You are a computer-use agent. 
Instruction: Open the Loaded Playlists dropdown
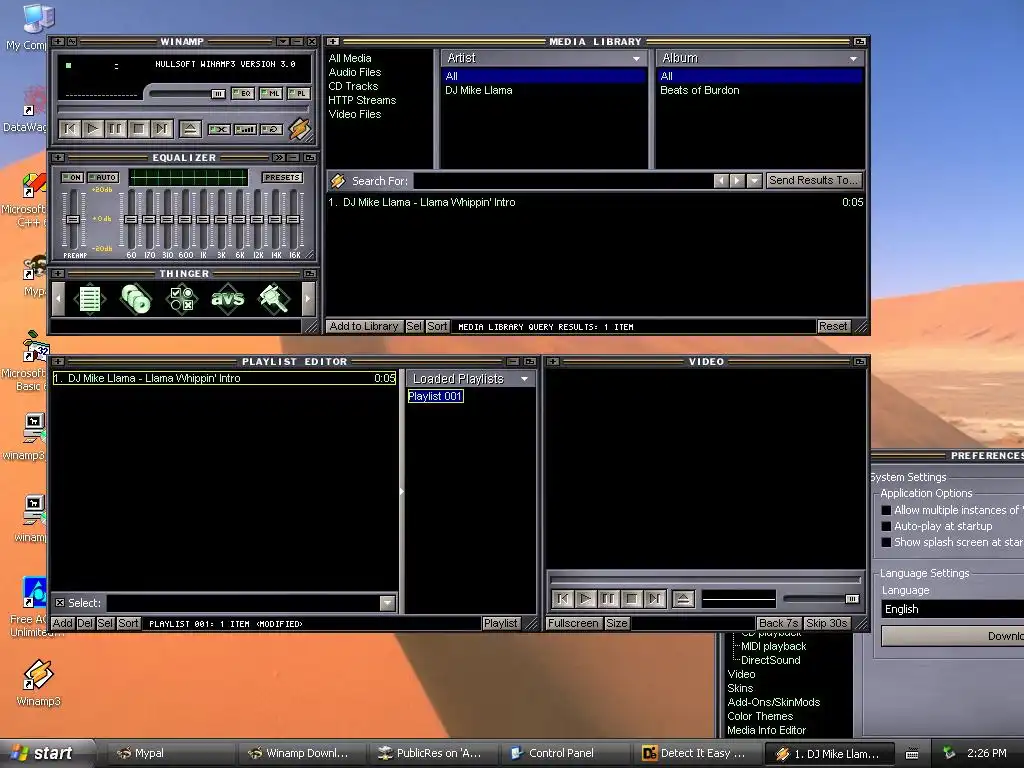pos(524,379)
